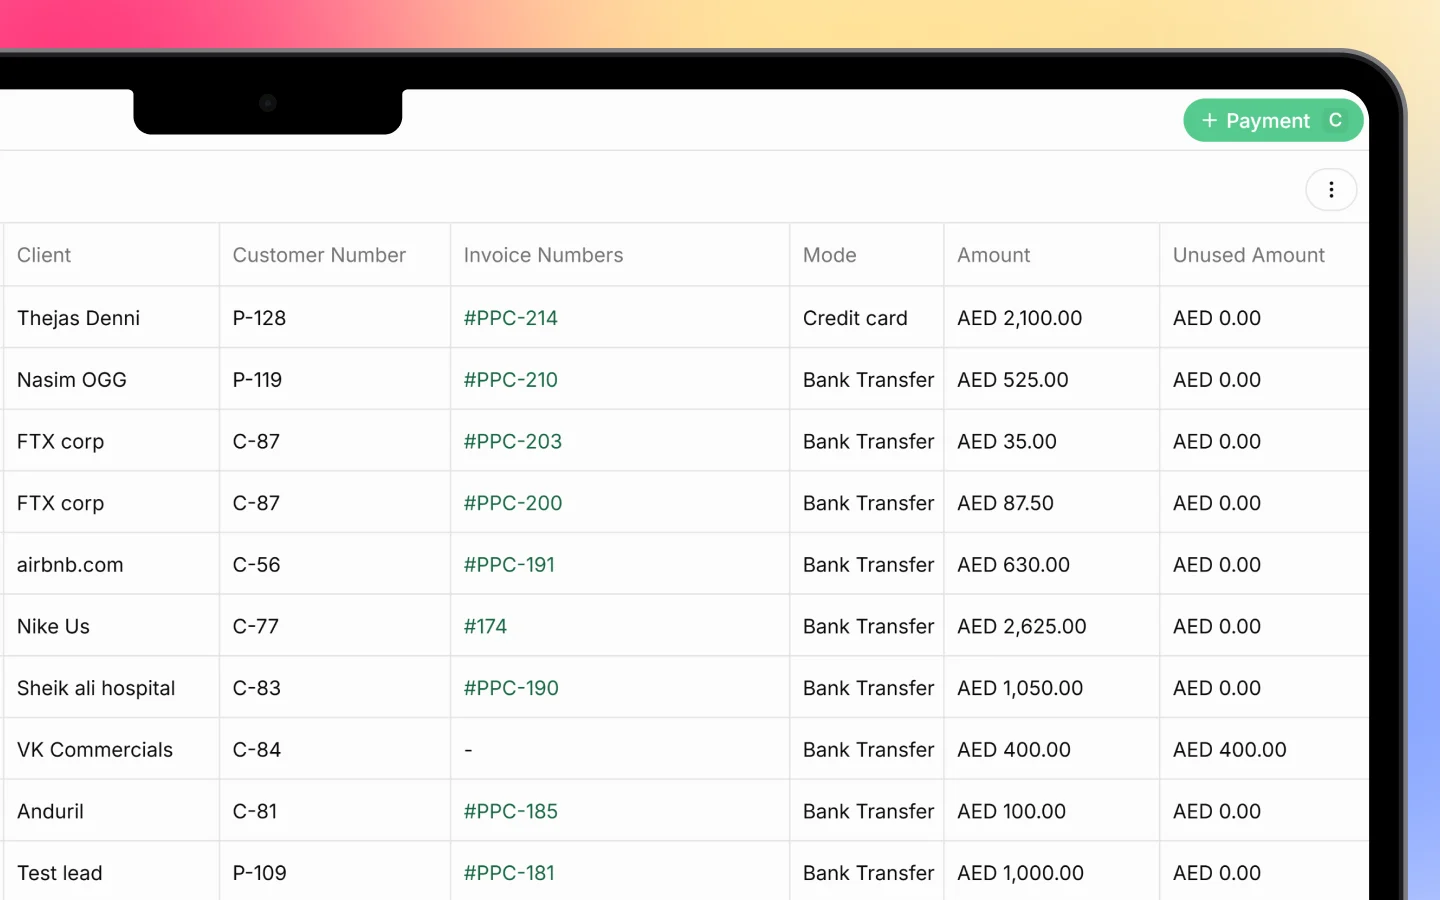Click the AED 630.00 amount
The height and width of the screenshot is (900, 1440).
pos(1013,565)
